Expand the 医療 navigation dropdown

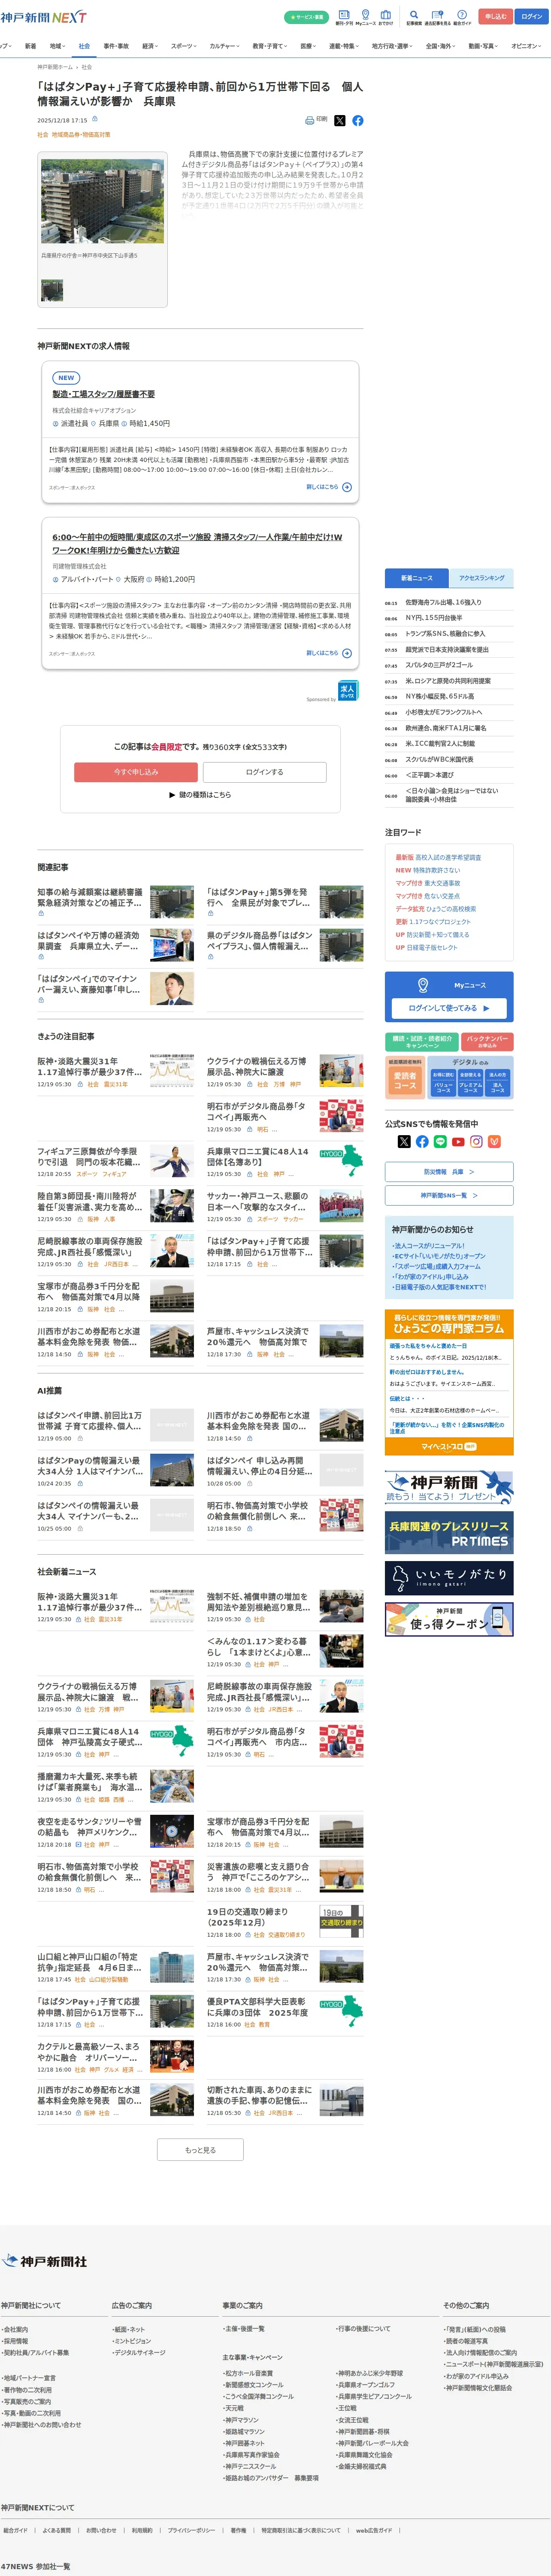(309, 46)
